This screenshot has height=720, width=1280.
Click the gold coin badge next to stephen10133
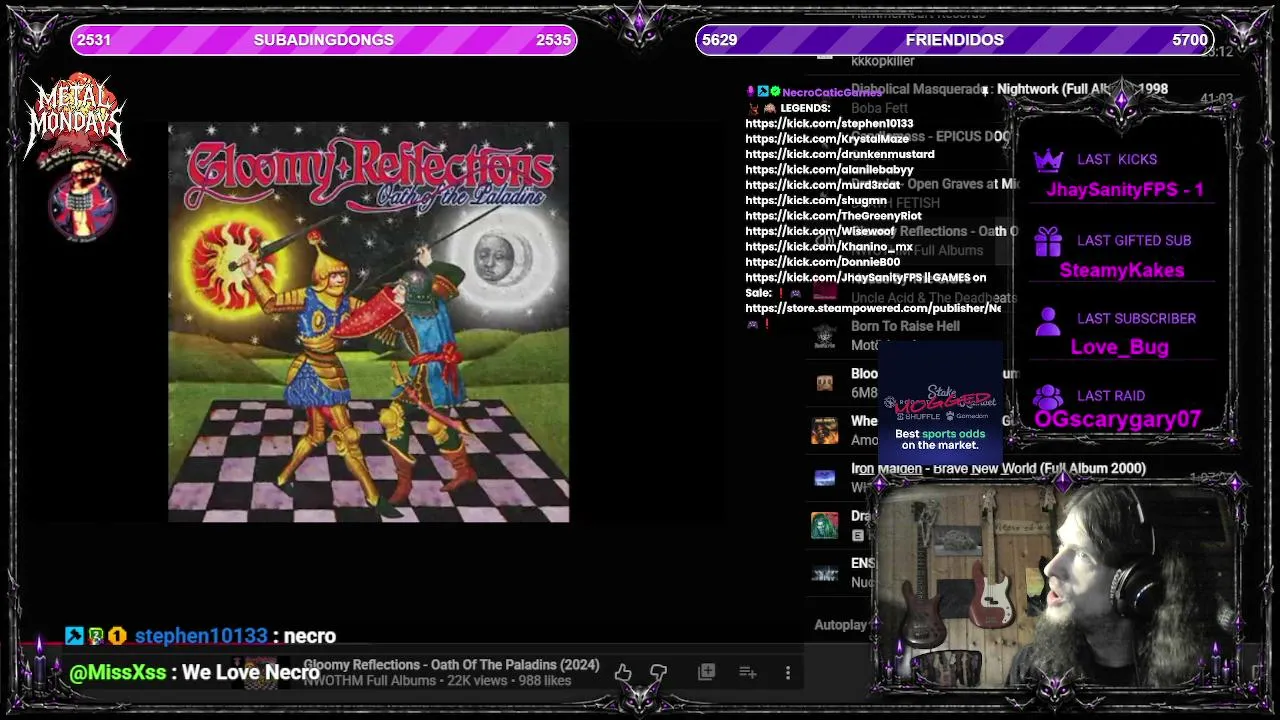click(x=117, y=635)
